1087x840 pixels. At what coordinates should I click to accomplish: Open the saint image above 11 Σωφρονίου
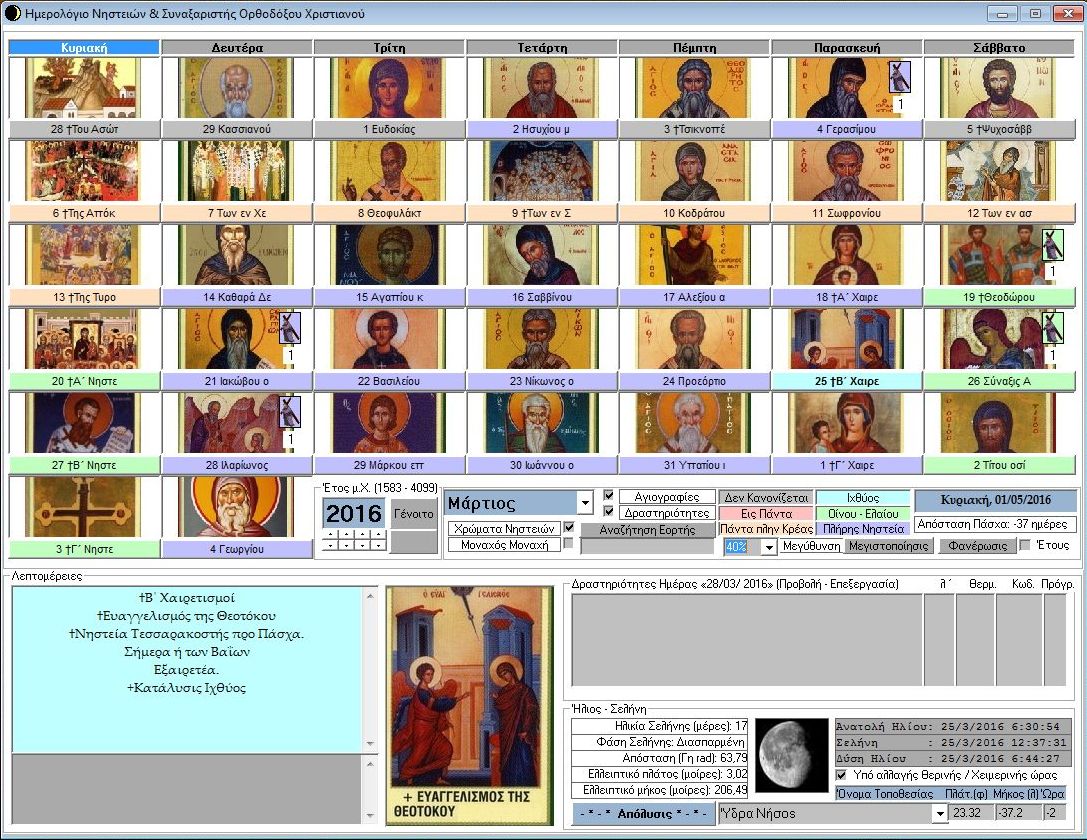click(846, 172)
